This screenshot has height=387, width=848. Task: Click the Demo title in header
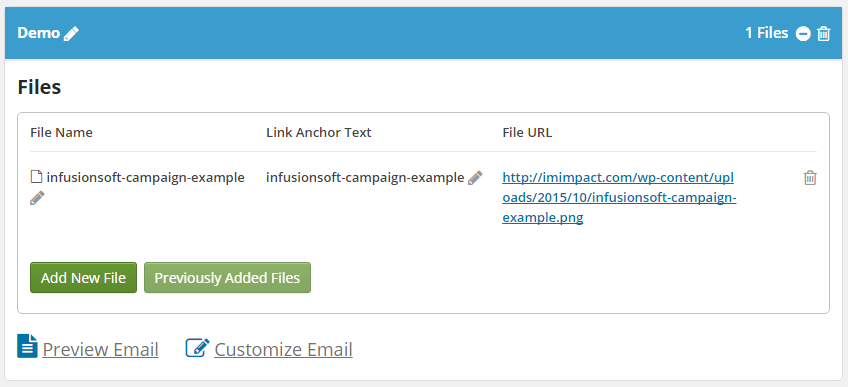(x=38, y=33)
